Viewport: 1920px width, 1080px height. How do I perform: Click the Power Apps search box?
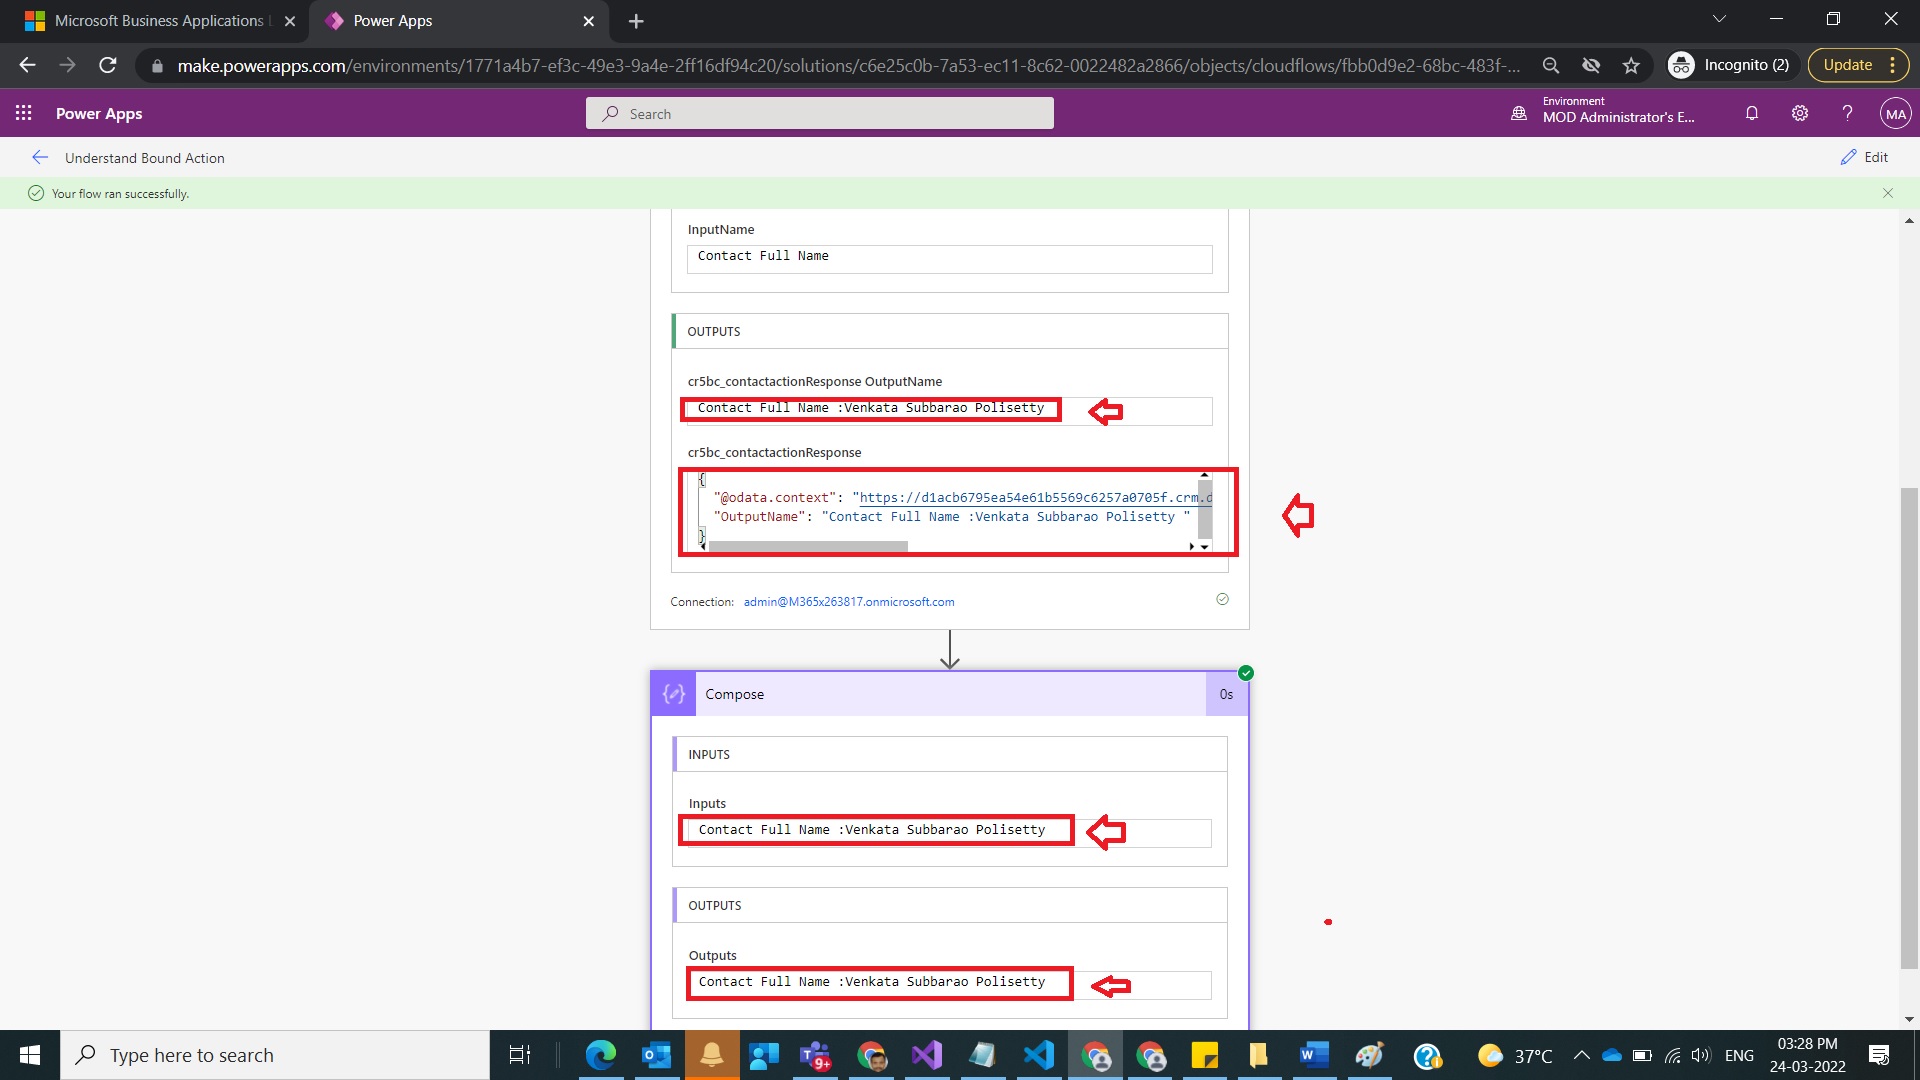point(820,113)
